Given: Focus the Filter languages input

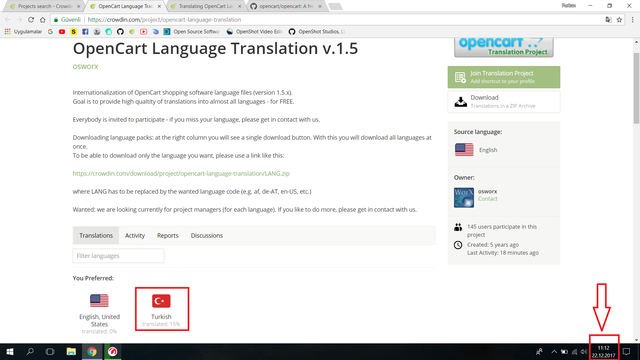Looking at the screenshot, I should point(118,256).
